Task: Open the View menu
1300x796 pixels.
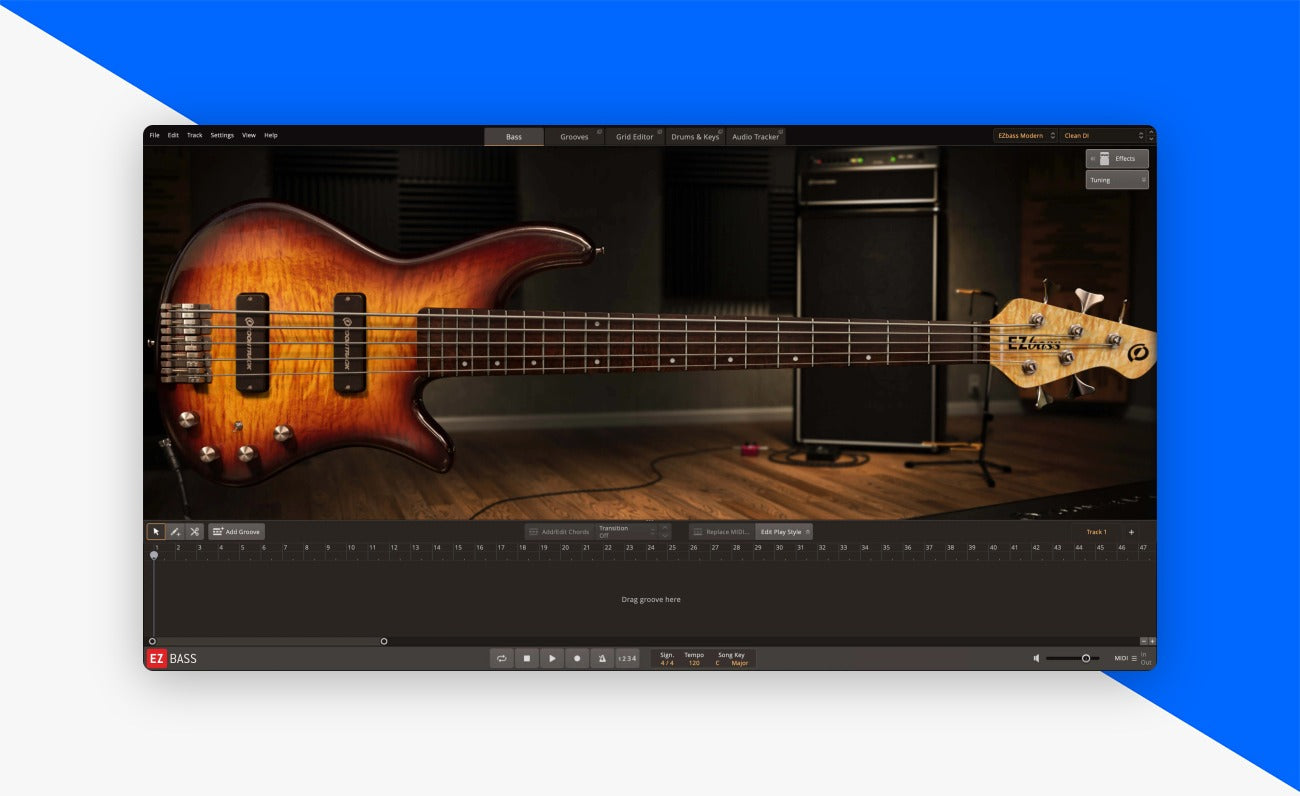Action: [249, 135]
